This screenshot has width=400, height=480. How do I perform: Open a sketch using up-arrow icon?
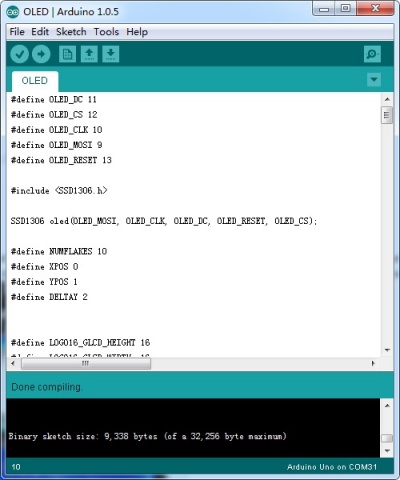tap(89, 54)
